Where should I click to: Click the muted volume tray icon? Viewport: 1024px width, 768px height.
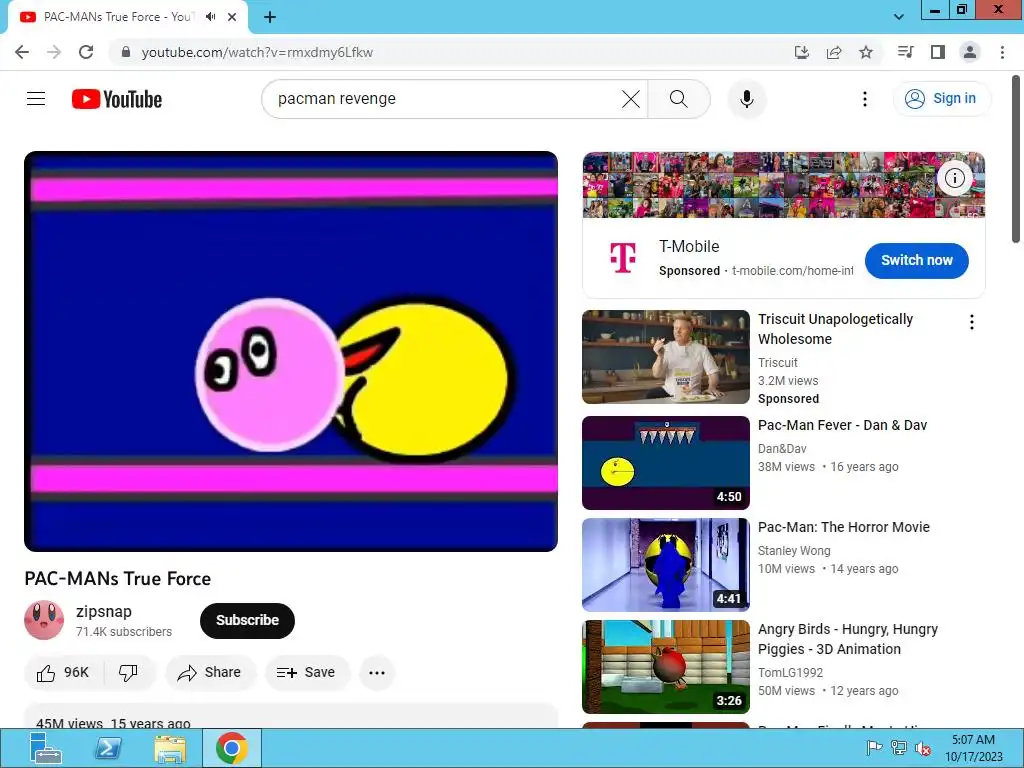coord(923,748)
